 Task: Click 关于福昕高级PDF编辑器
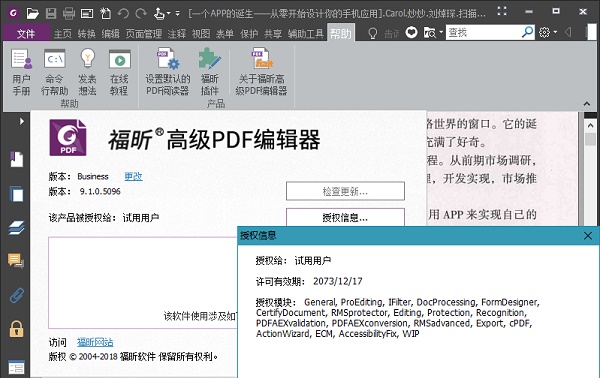click(x=261, y=72)
